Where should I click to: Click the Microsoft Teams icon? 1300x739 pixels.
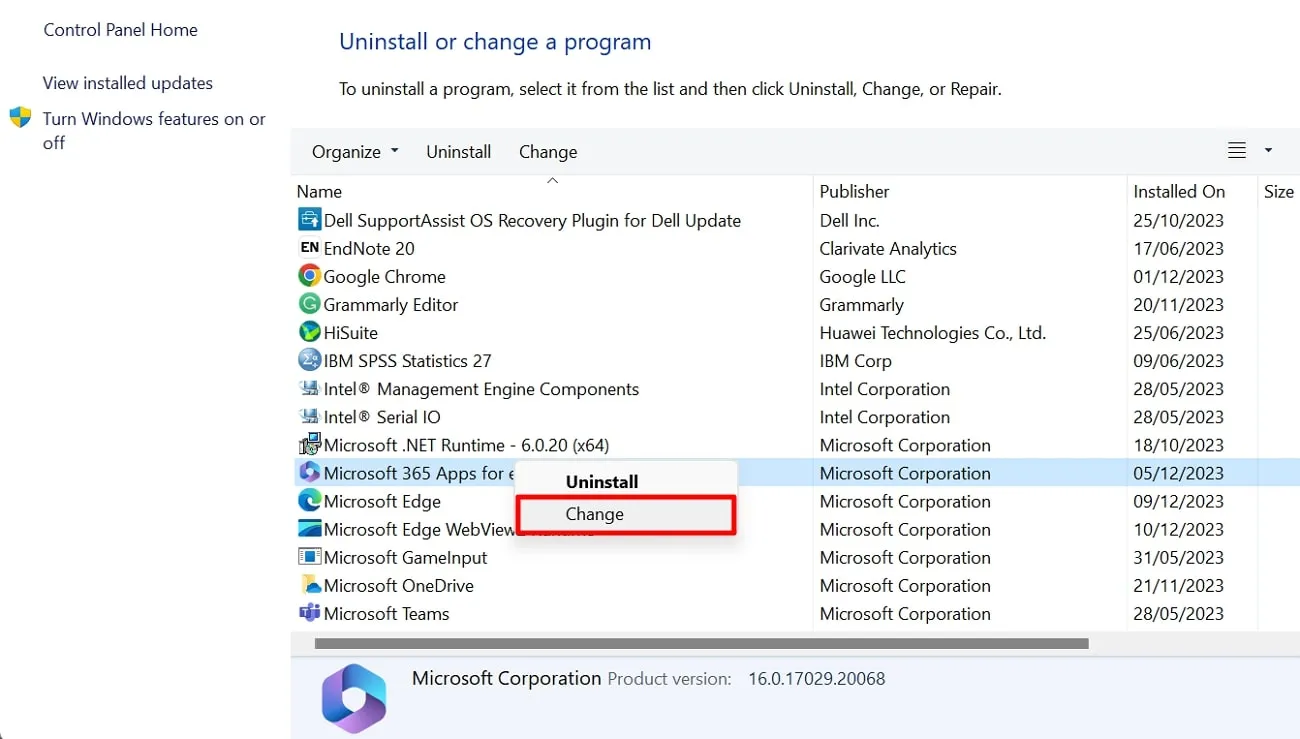[x=308, y=613]
